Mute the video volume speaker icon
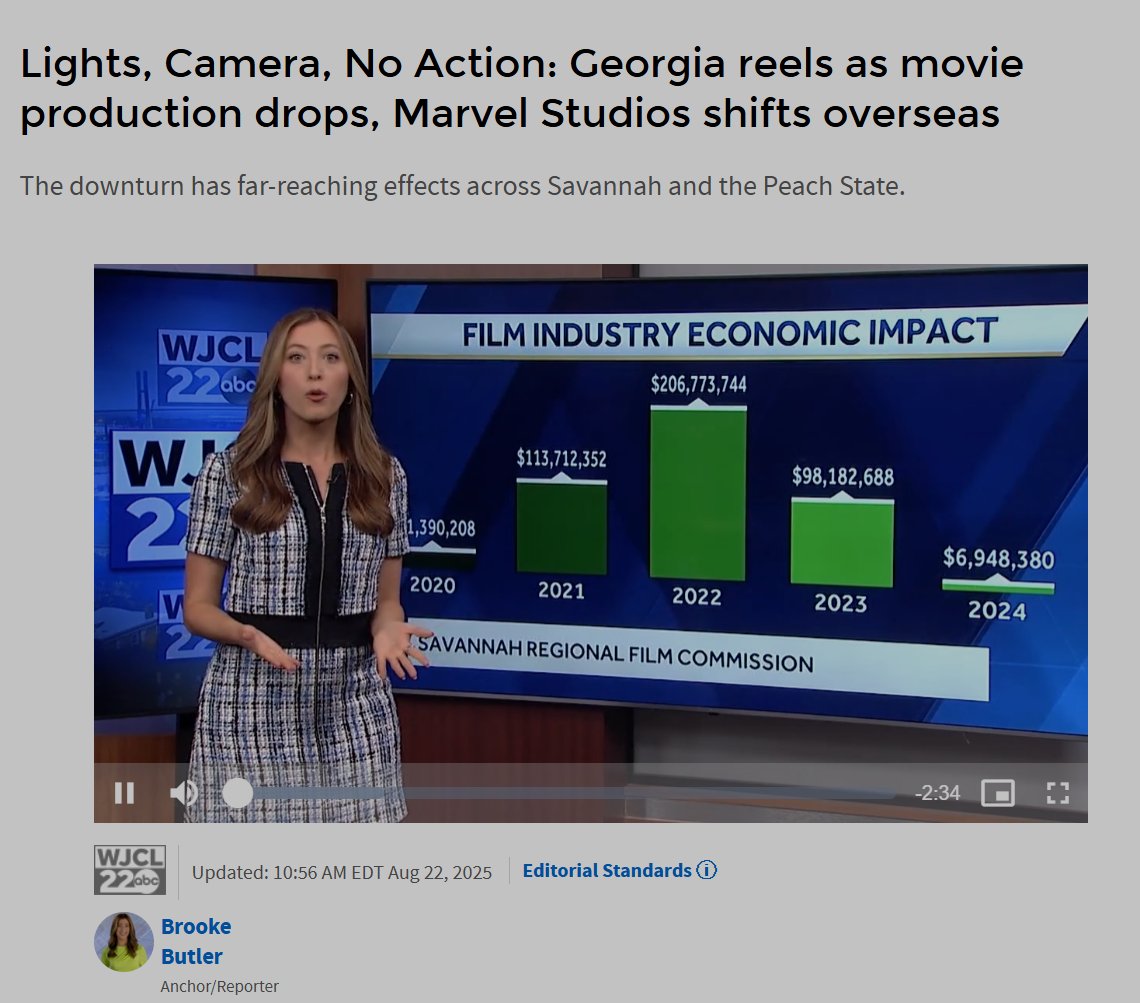Viewport: 1140px width, 1003px height. (183, 792)
